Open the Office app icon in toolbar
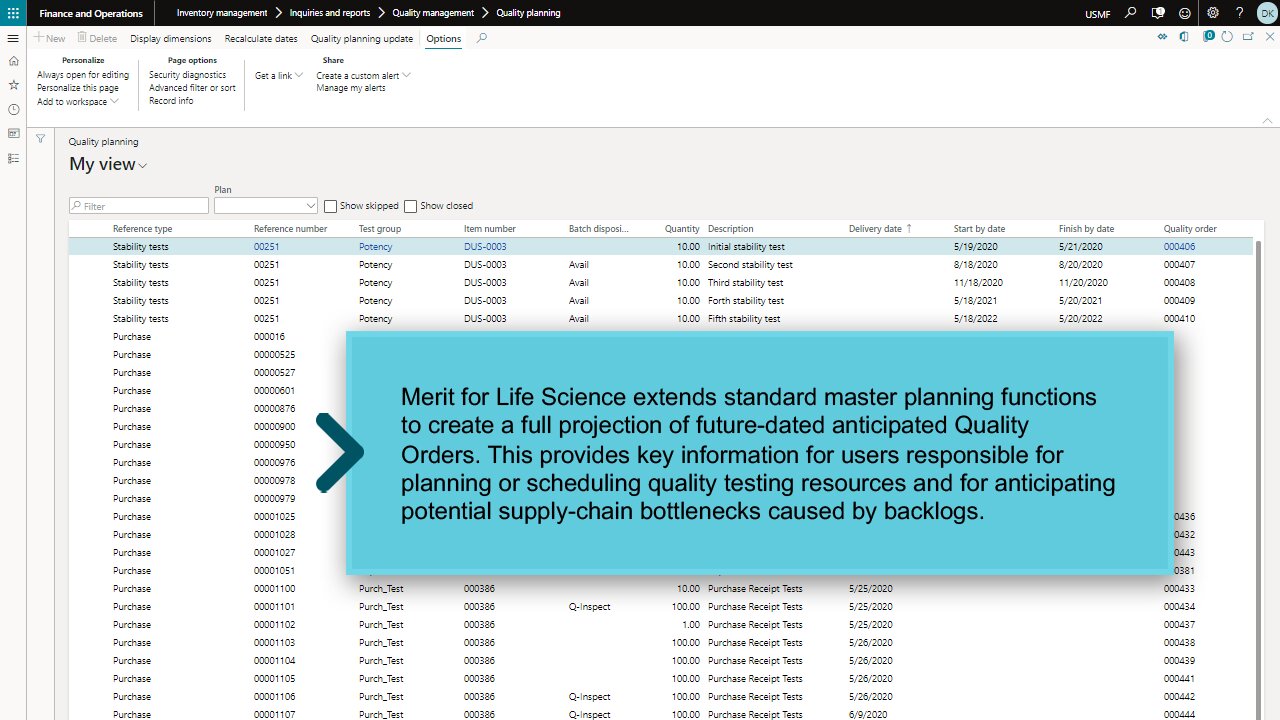This screenshot has width=1280, height=720. [1185, 37]
